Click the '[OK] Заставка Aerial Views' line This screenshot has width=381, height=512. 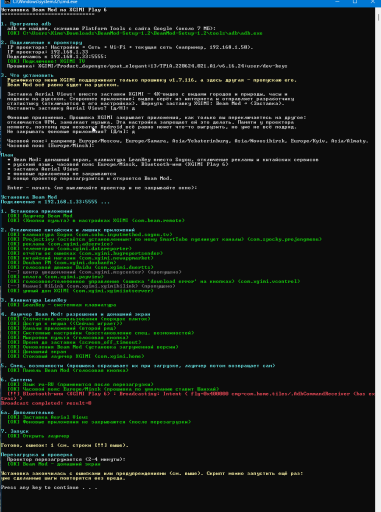point(48,417)
